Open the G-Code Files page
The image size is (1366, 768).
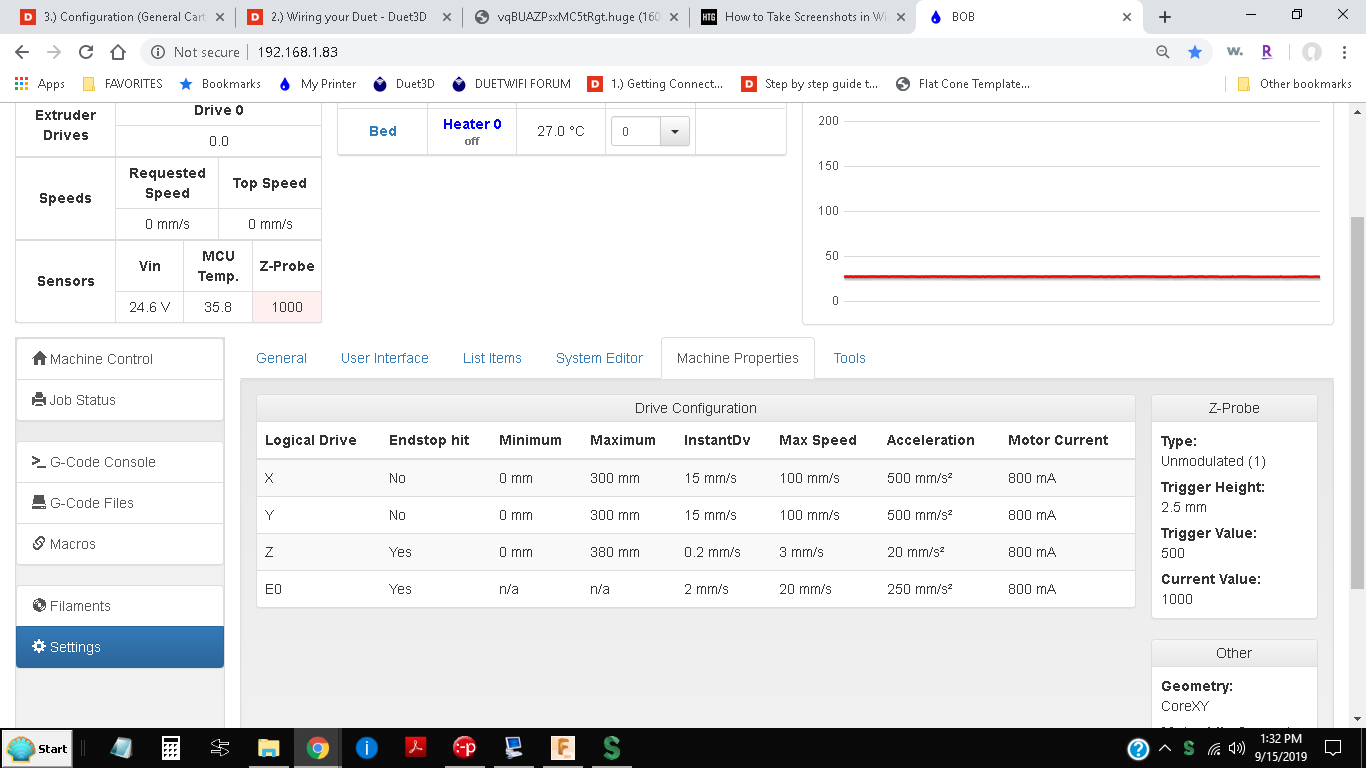120,503
